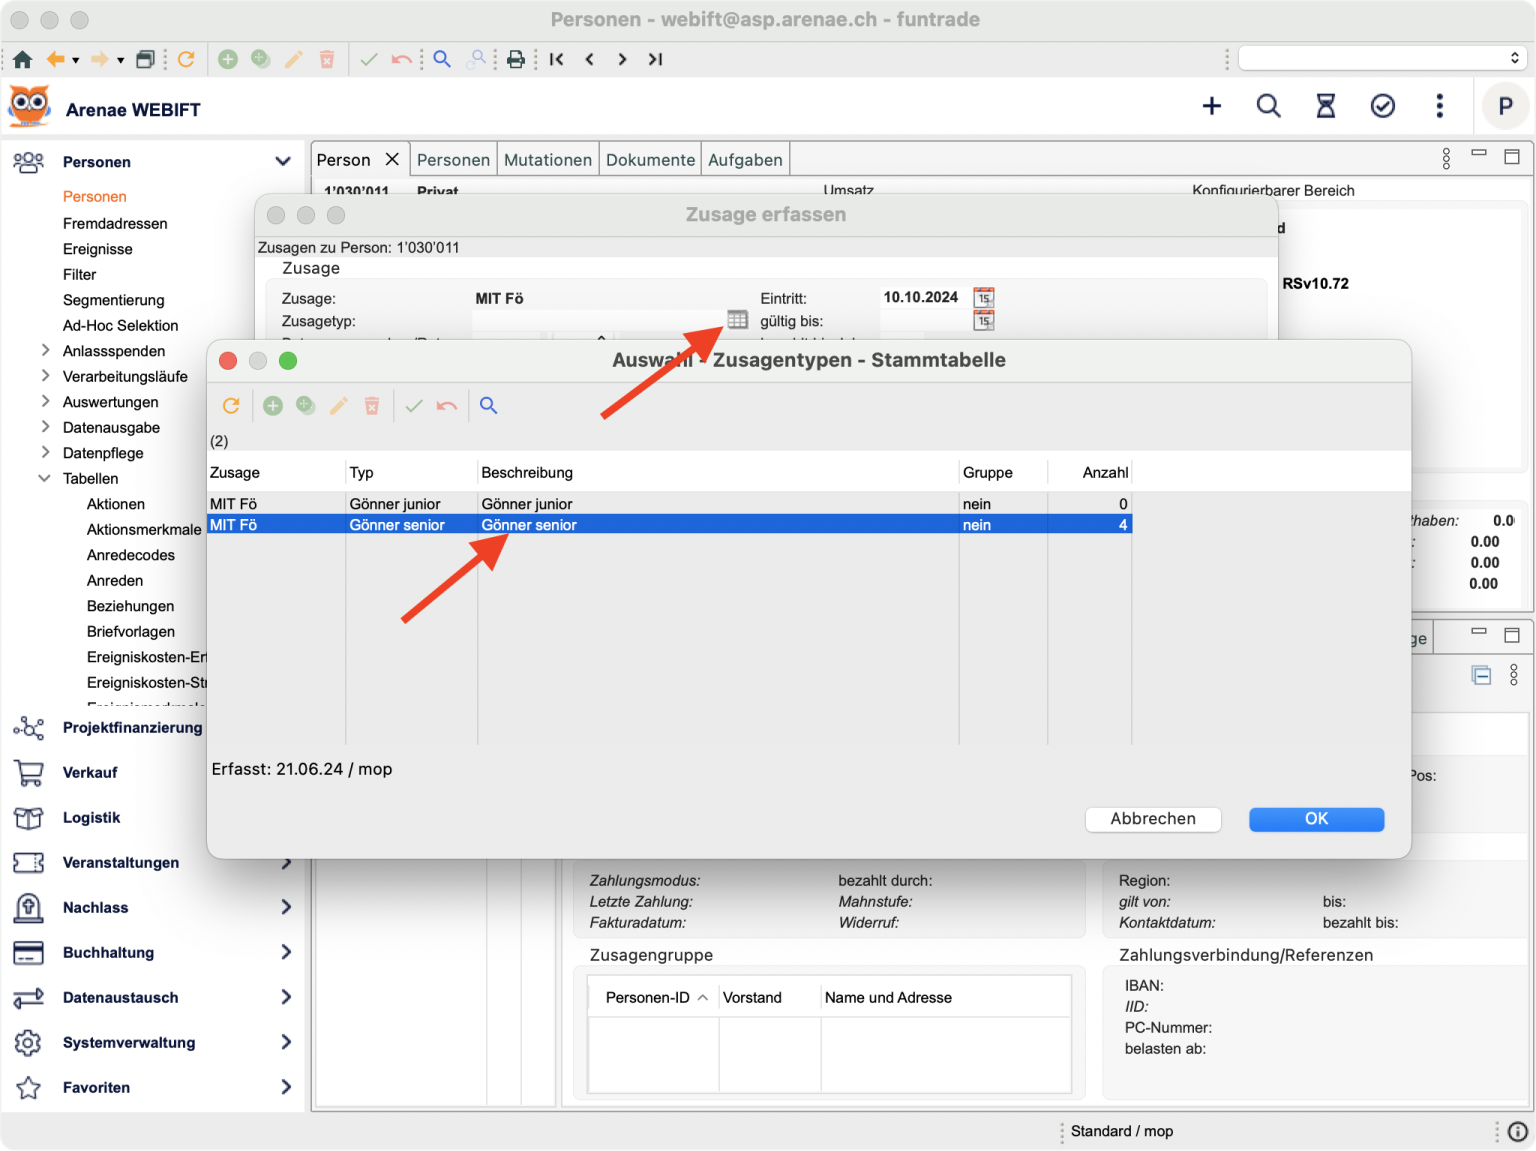The height and width of the screenshot is (1151, 1536).
Task: Click the hourglass icon in header
Action: pyautogui.click(x=1325, y=106)
